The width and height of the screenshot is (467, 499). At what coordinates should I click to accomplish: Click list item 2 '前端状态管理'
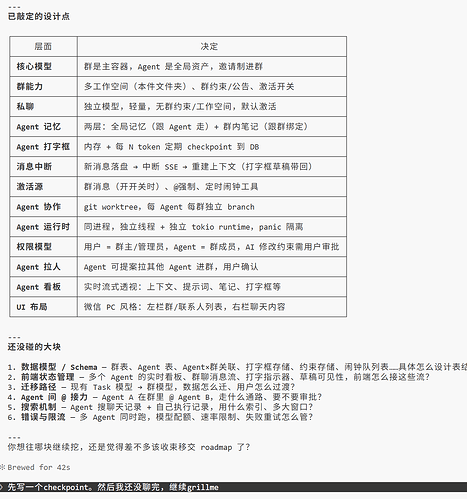219,377
